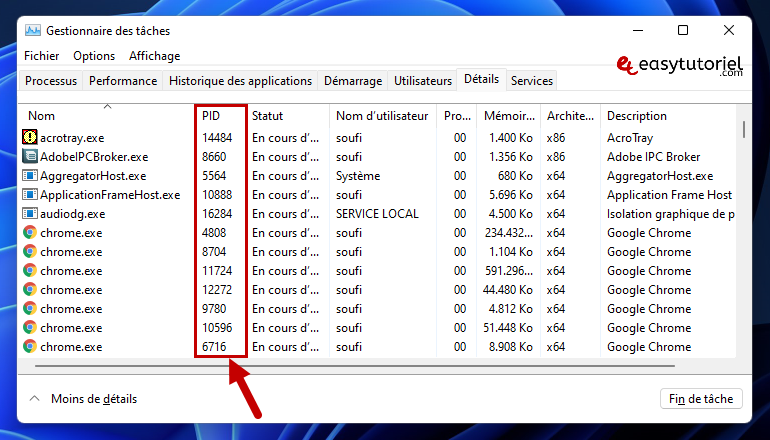Switch to the Services tab

[x=531, y=81]
